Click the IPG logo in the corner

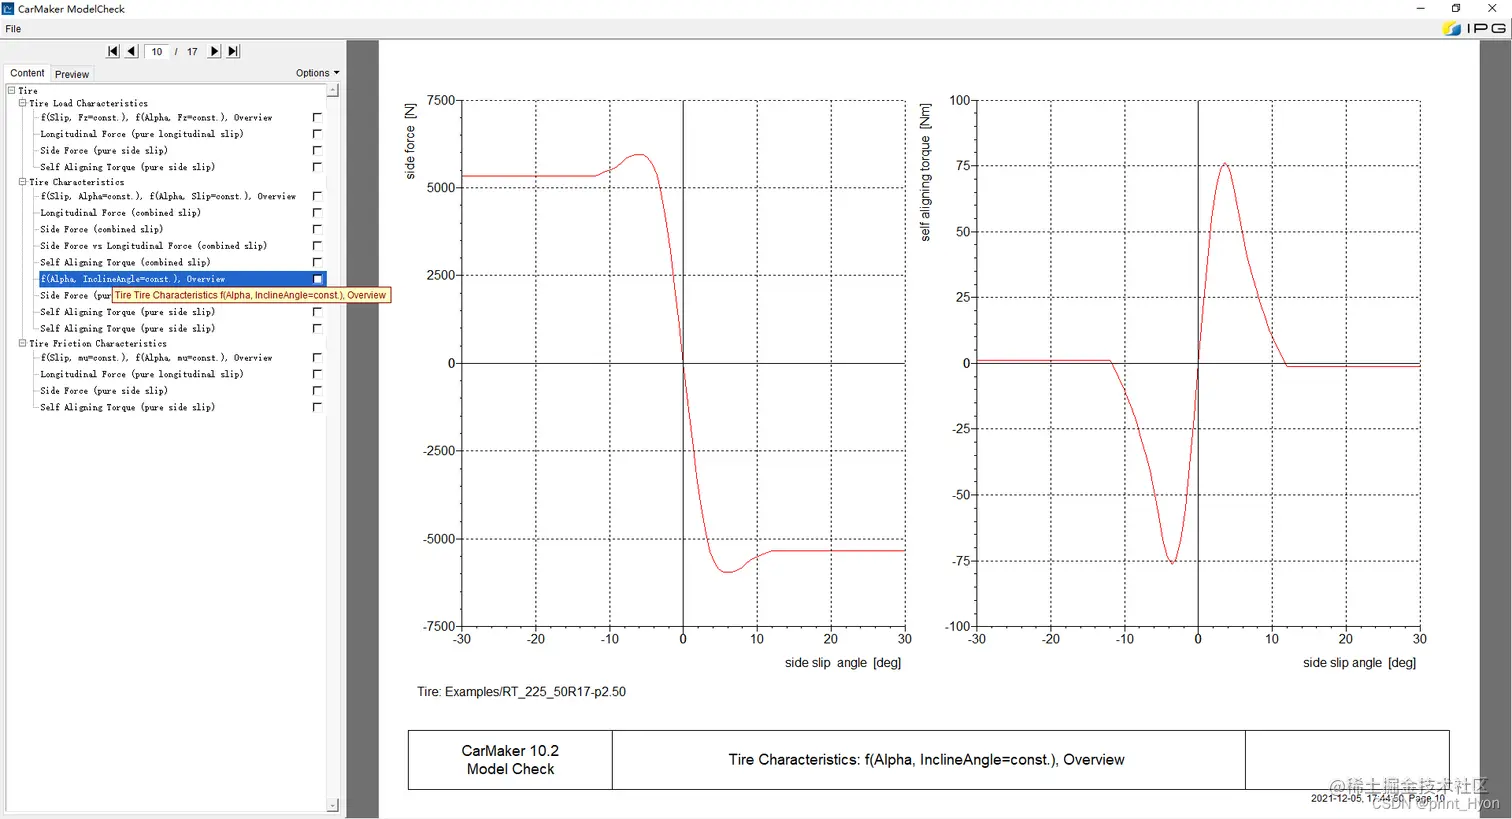point(1474,28)
